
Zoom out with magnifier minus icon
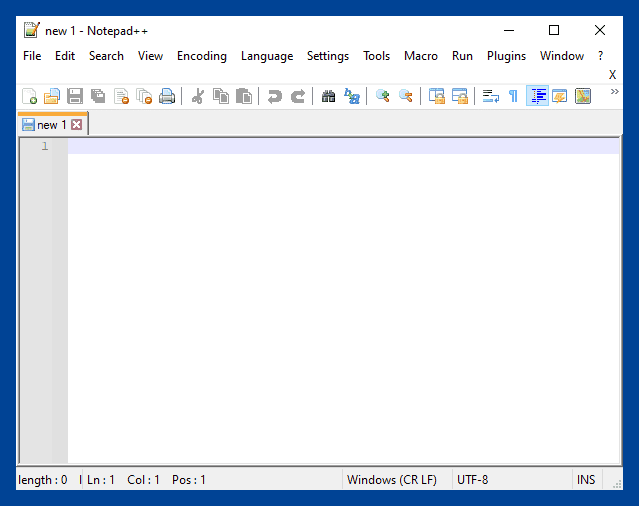(406, 97)
